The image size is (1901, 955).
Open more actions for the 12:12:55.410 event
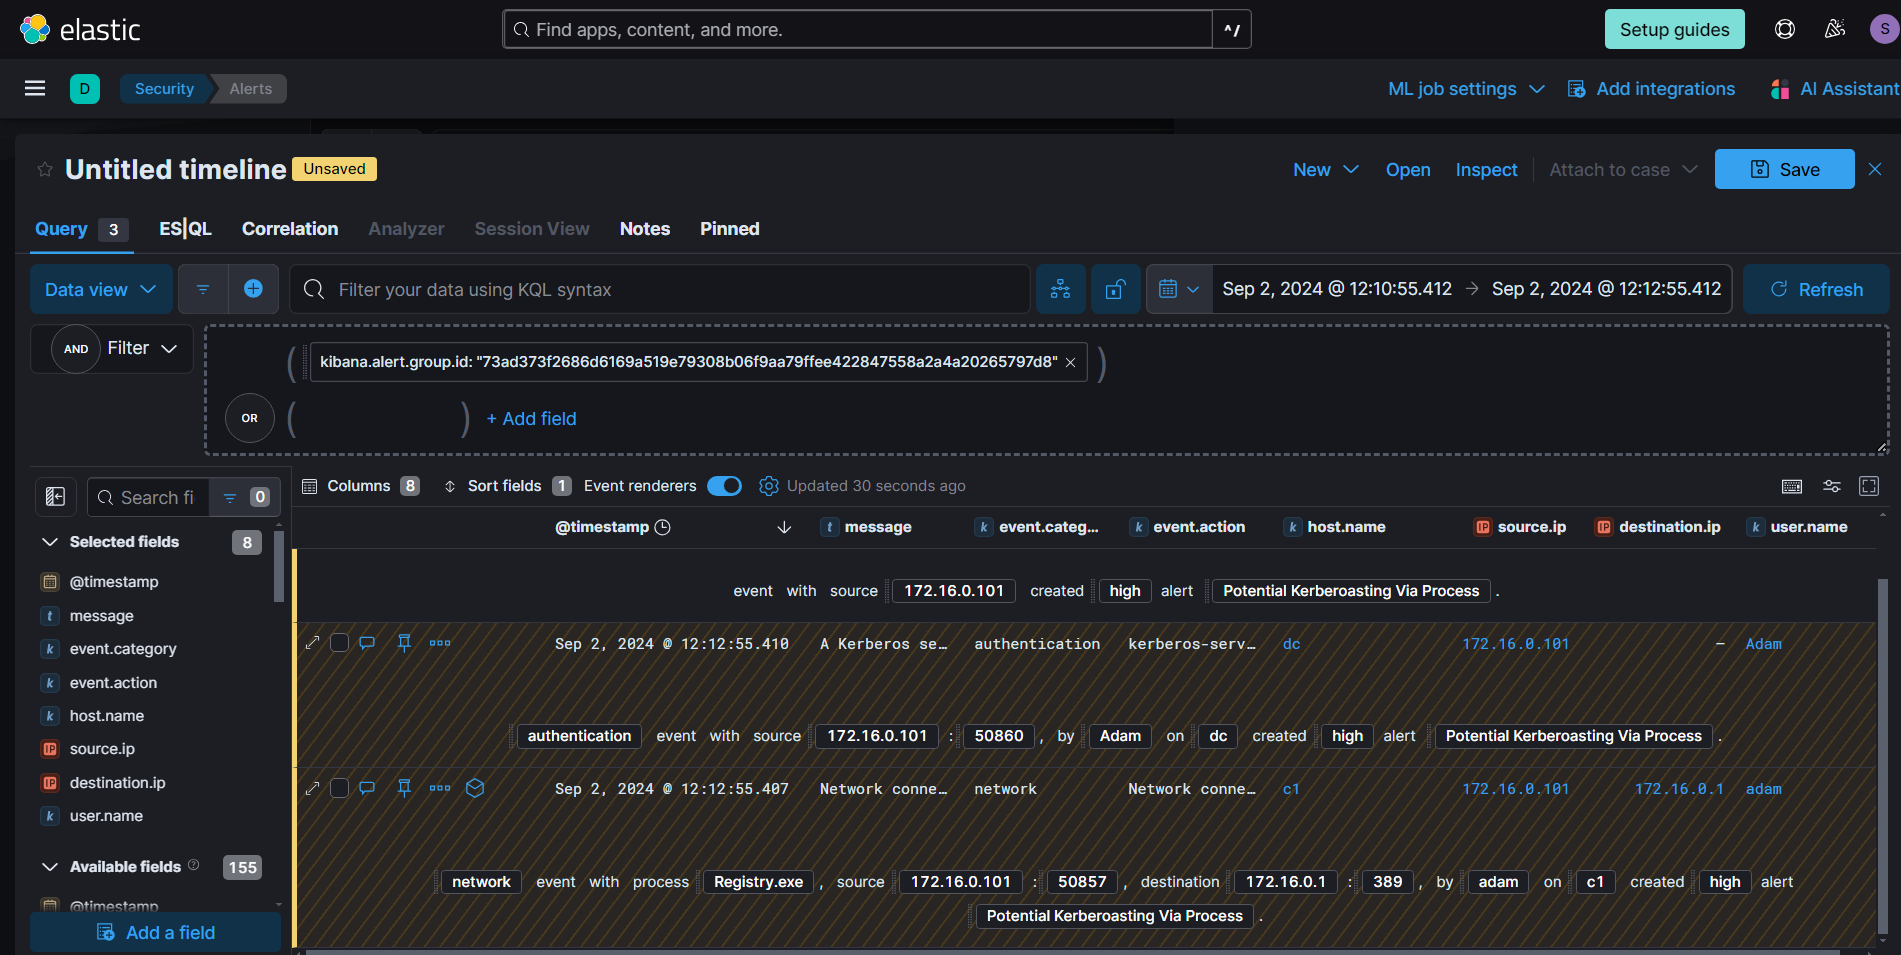440,643
